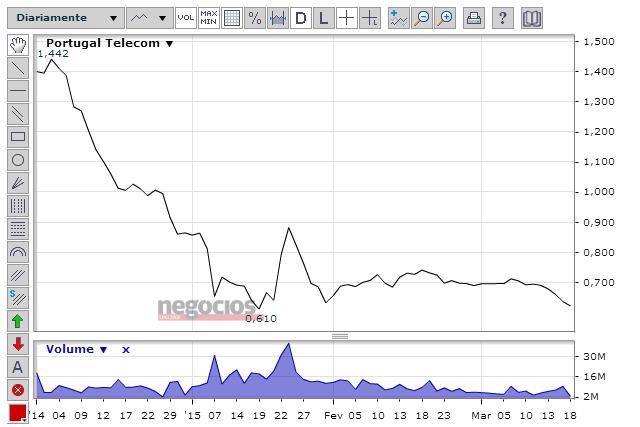Image resolution: width=640 pixels, height=427 pixels.
Task: Select the circle drawing tool
Action: [18, 160]
